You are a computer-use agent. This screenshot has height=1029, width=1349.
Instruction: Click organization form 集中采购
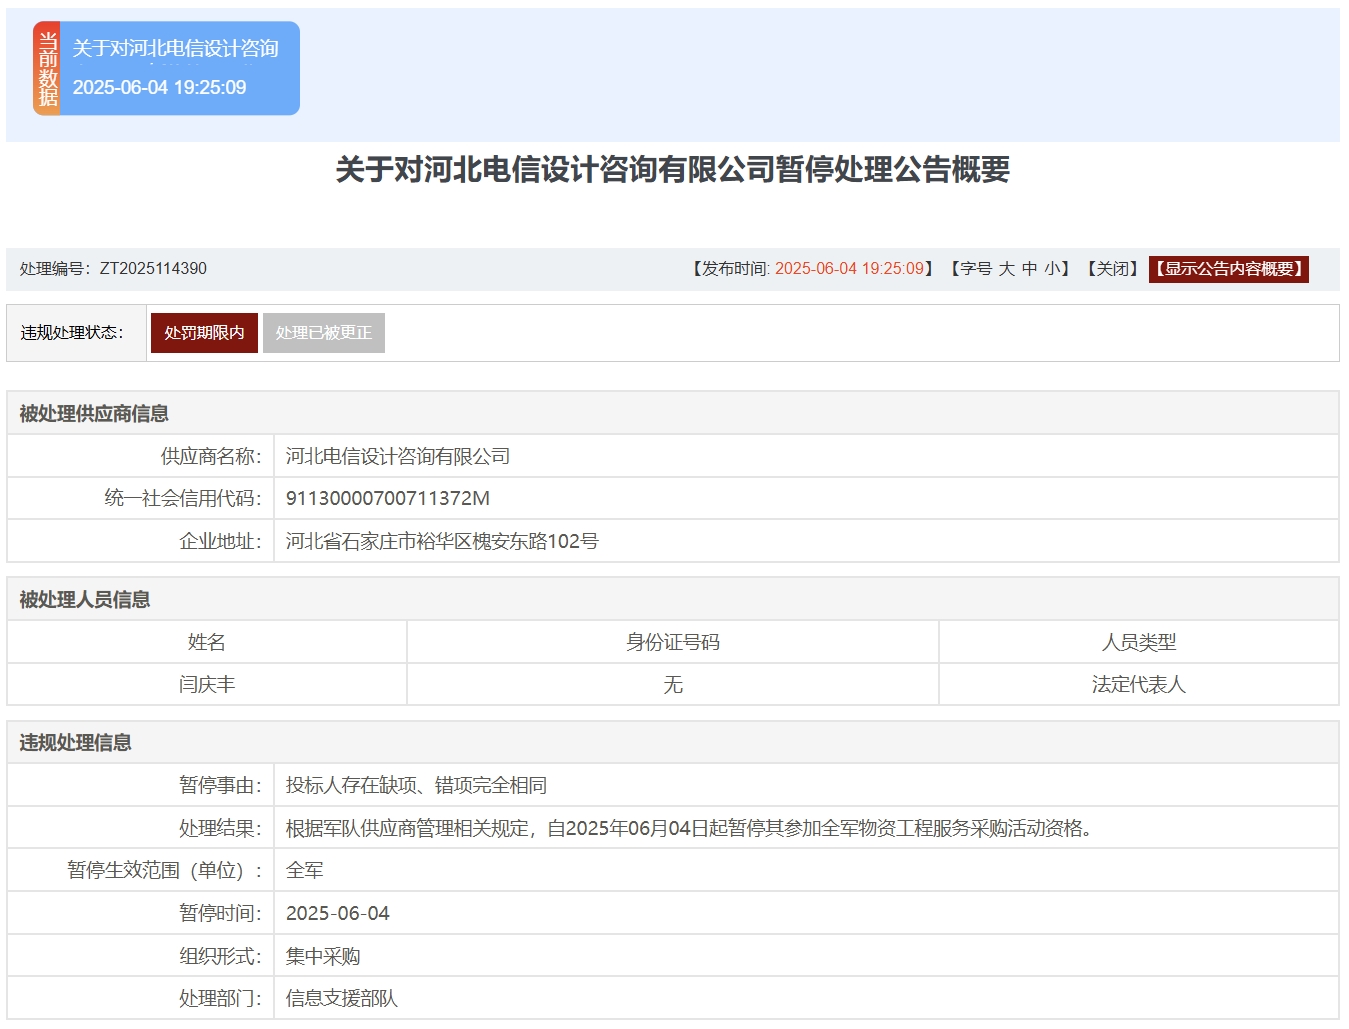(323, 956)
